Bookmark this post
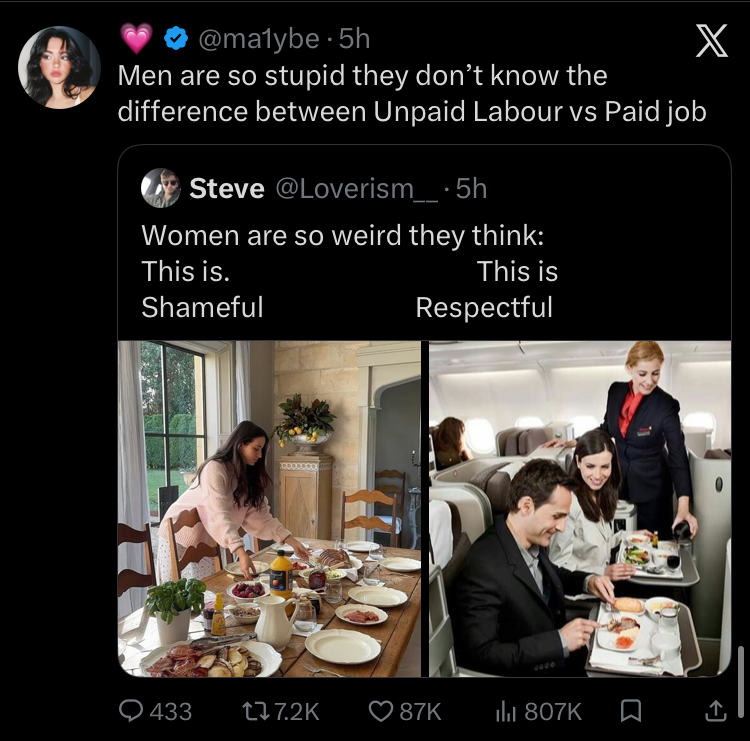Viewport: 750px width, 741px height. point(631,711)
